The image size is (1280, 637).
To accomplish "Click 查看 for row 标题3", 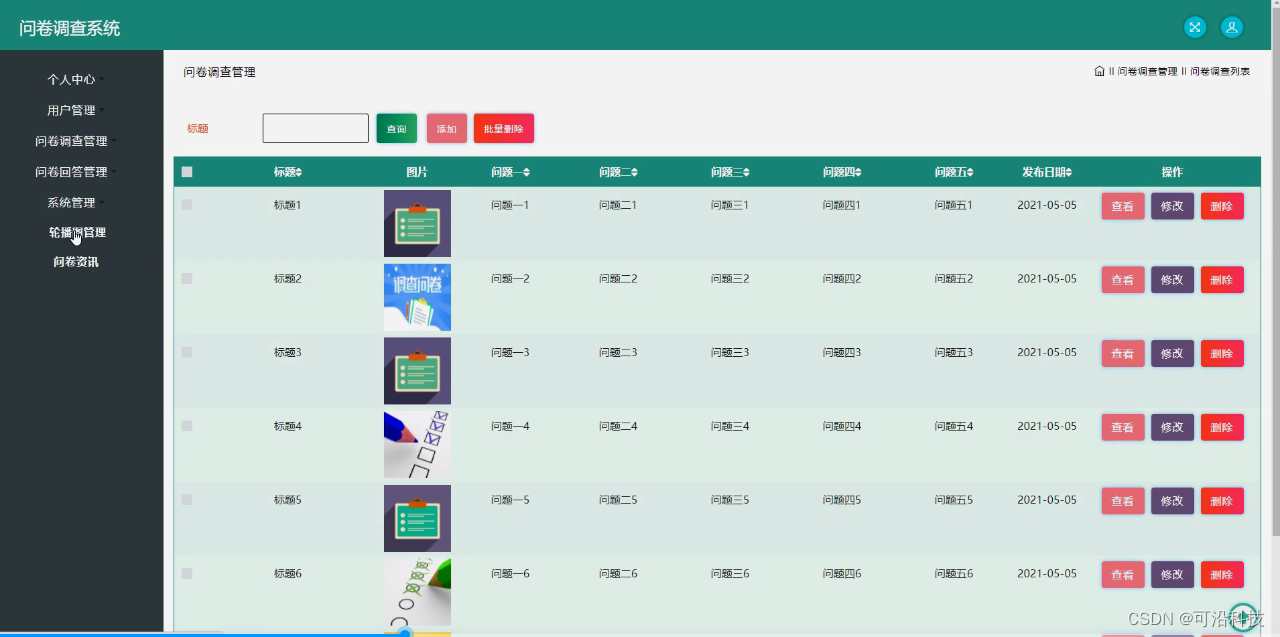I will pos(1123,354).
